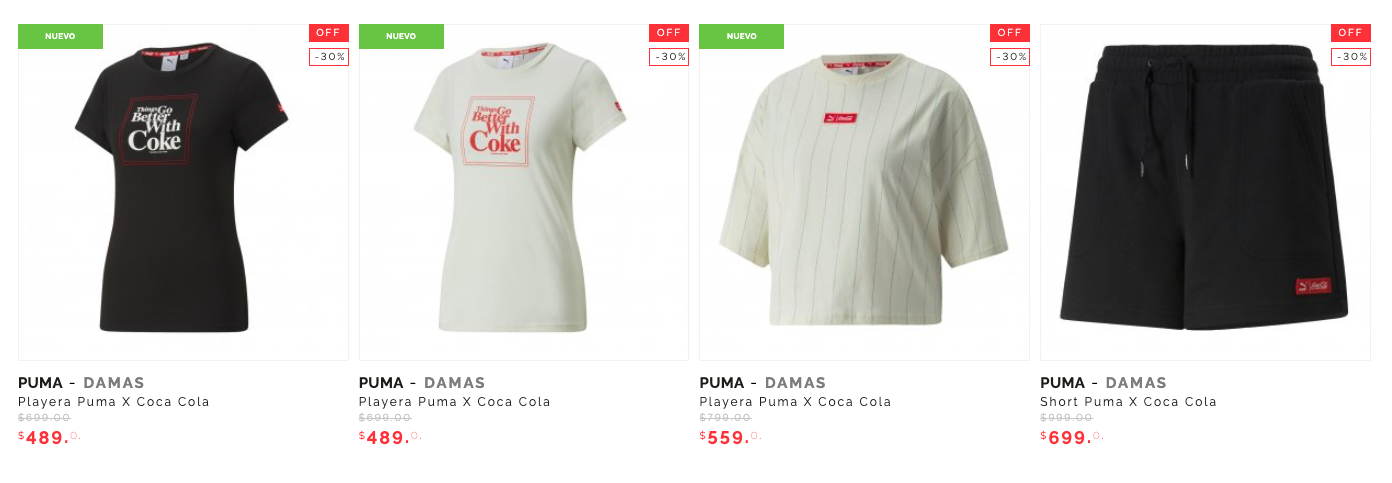
Task: Click the NUEVO badge on the black t-shirt
Action: click(x=60, y=36)
